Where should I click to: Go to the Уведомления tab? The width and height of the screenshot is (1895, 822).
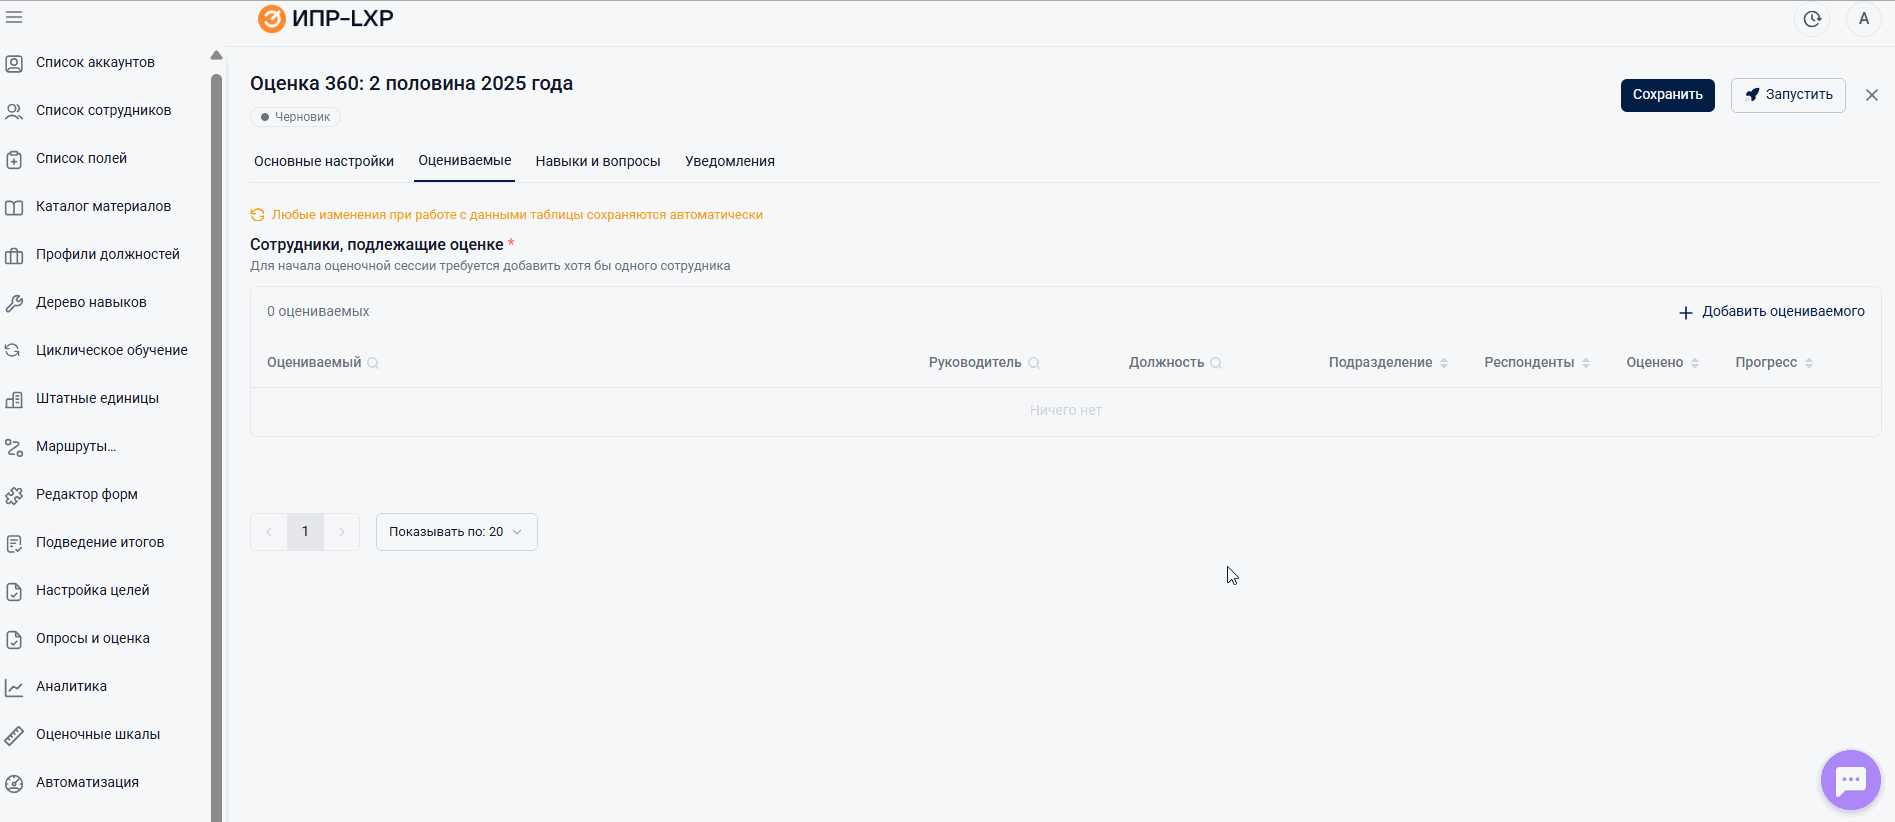click(x=730, y=161)
